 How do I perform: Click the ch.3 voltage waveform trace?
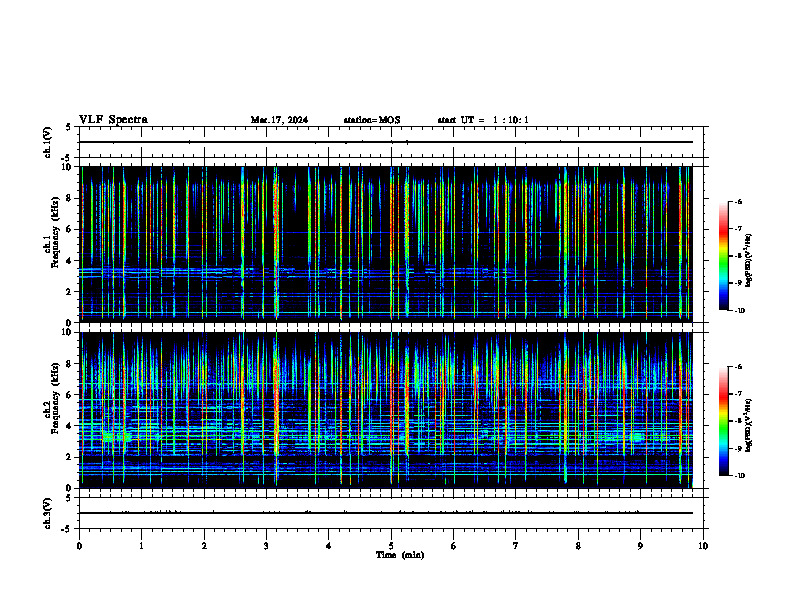coord(385,513)
